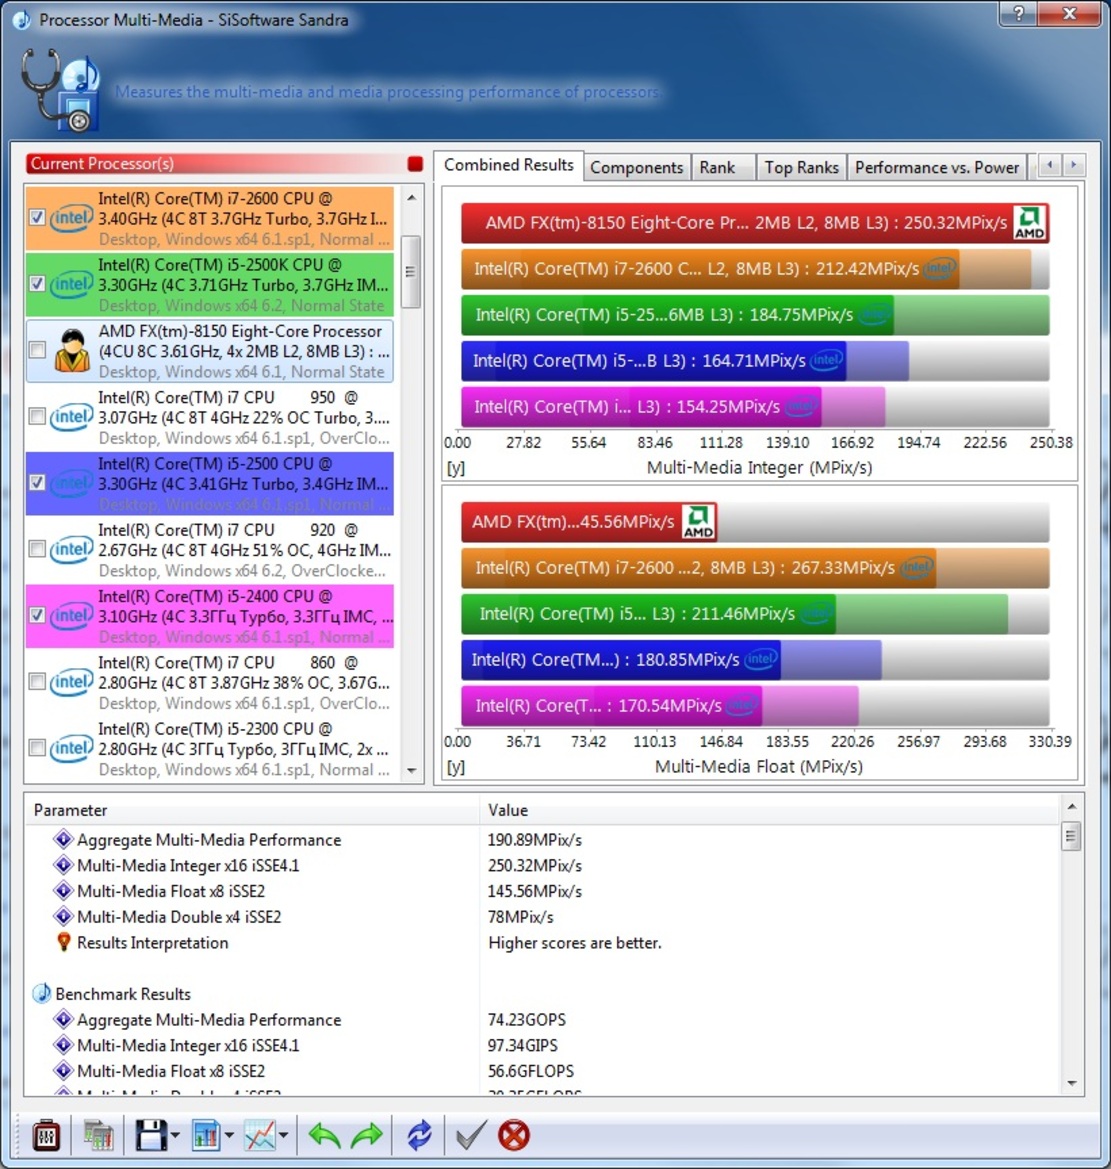Go back with the green left arrow
Screen dimensions: 1111x1169
tap(324, 1135)
